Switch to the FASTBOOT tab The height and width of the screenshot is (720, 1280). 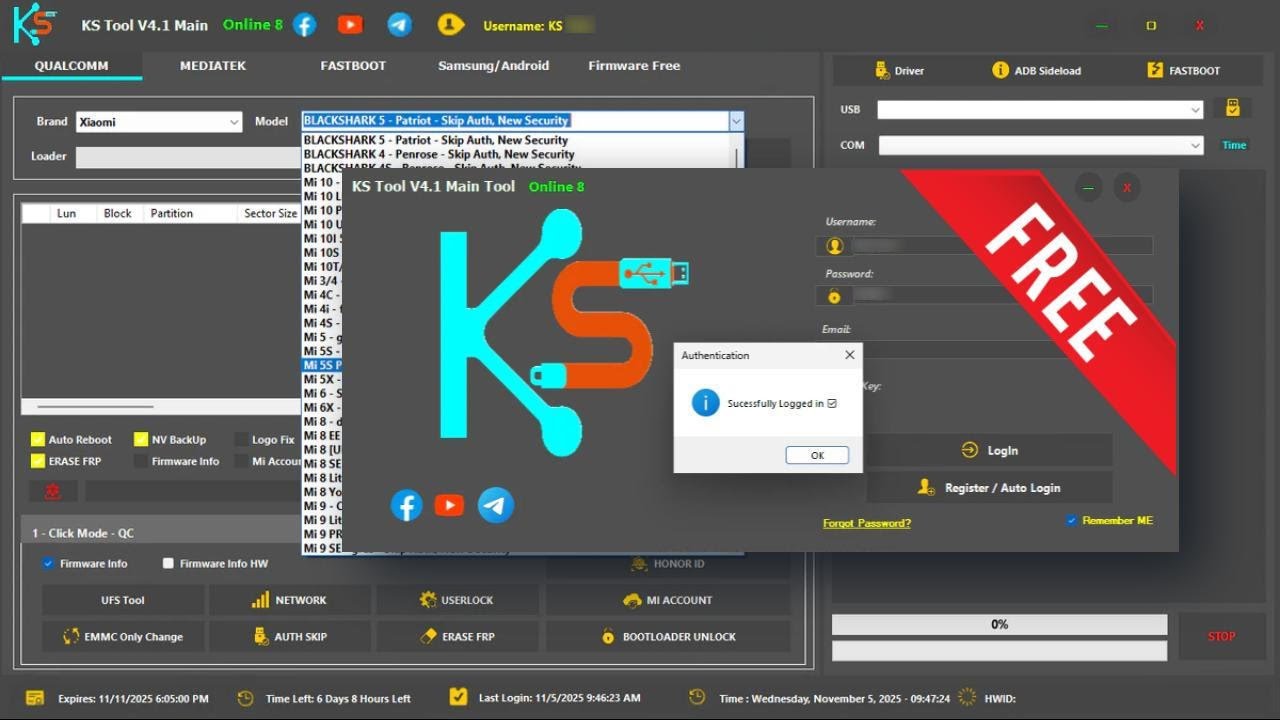(353, 66)
